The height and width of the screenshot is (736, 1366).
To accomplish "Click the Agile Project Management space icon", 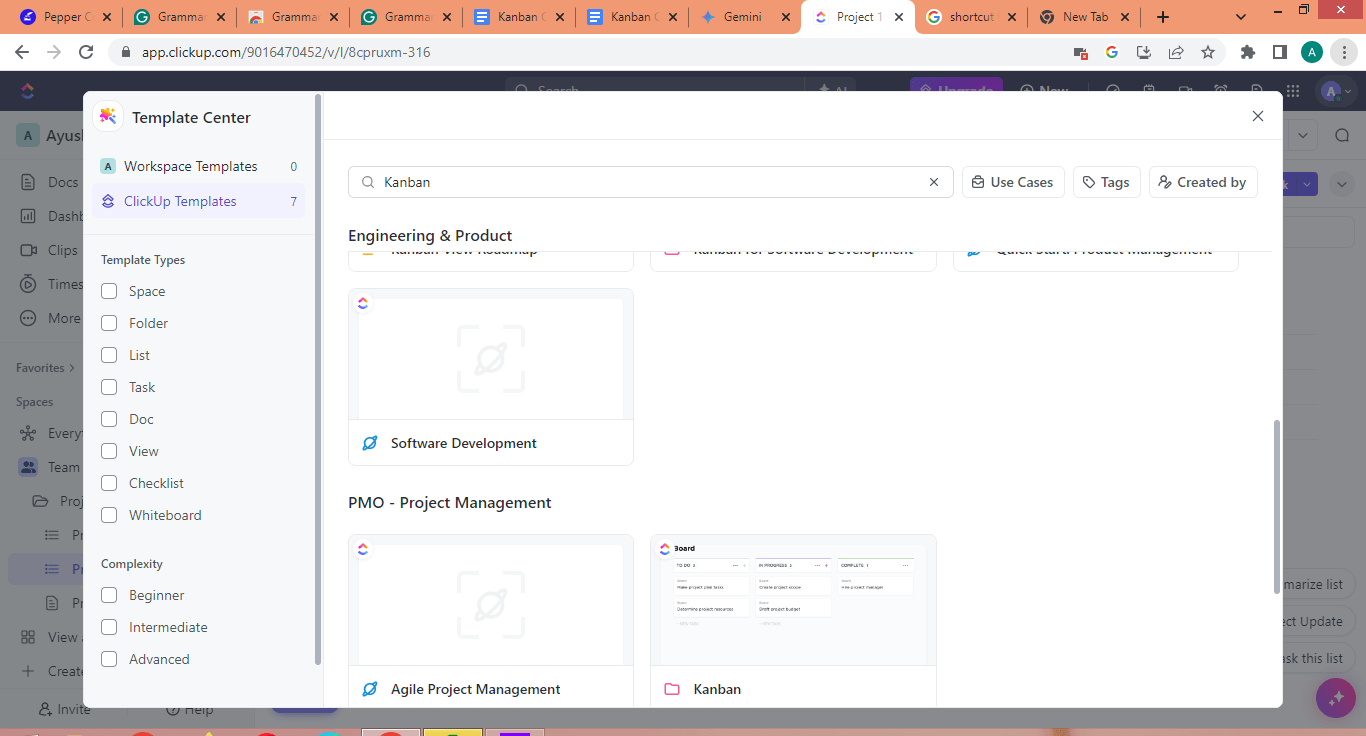I will coord(370,689).
